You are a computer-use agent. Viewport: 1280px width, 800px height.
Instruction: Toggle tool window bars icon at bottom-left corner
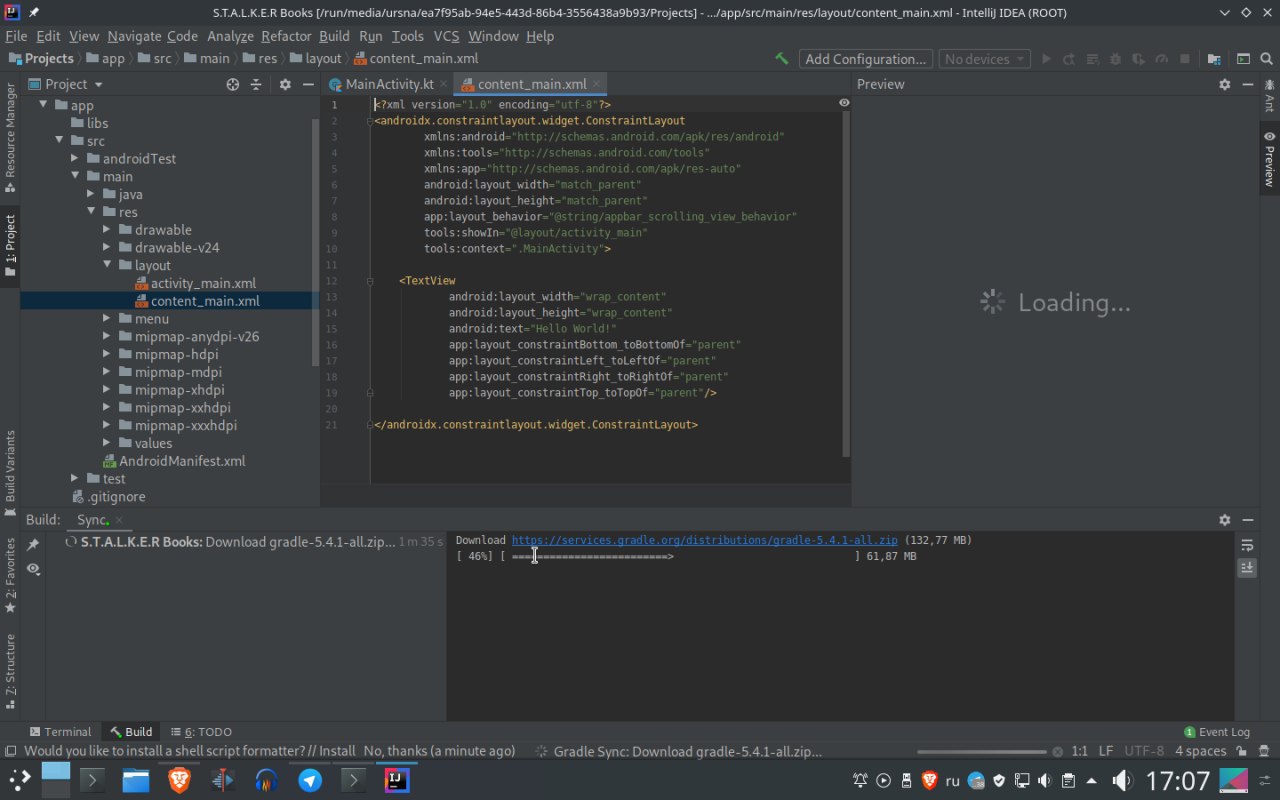tap(10, 751)
